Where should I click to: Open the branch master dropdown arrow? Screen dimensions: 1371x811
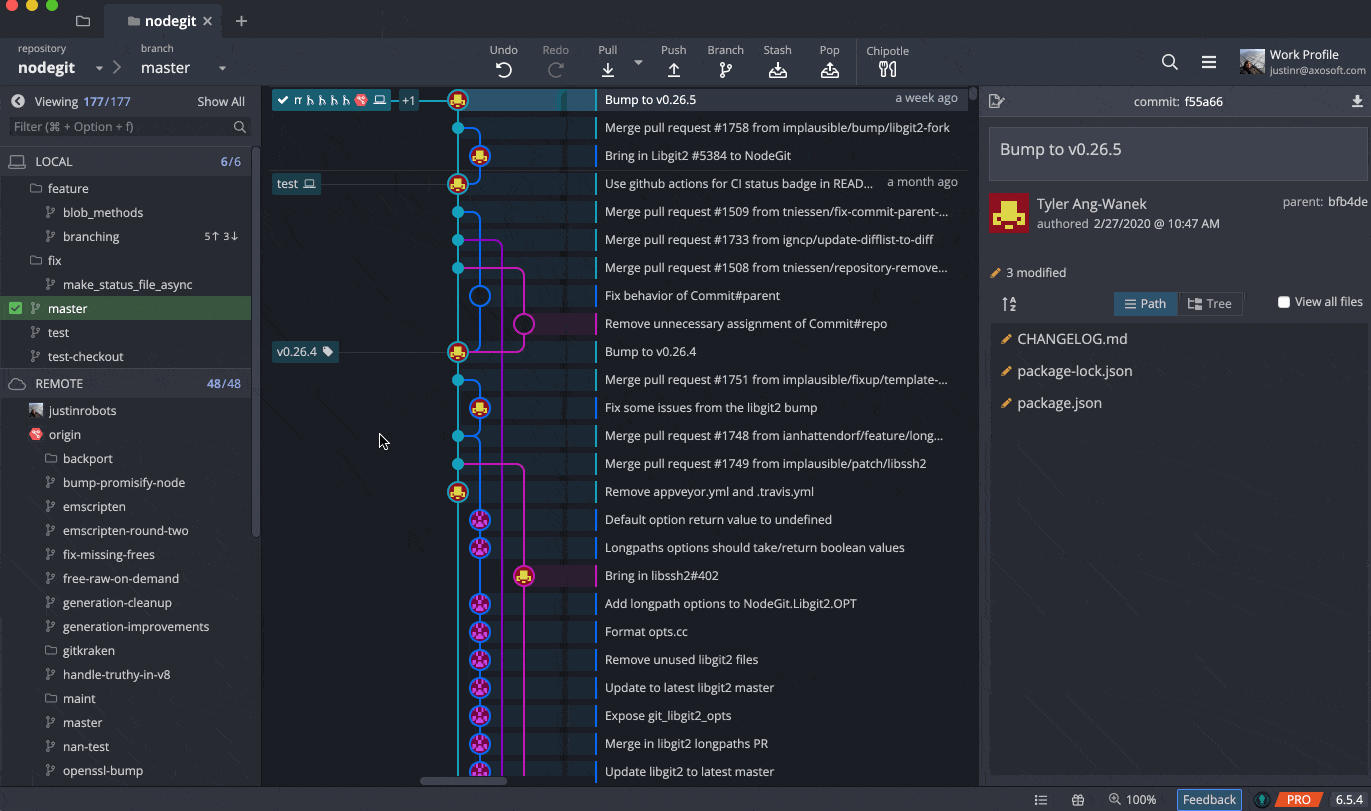[222, 69]
